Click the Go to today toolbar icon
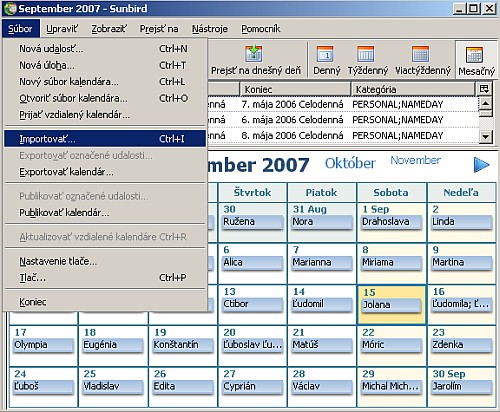This screenshot has width=500, height=412. tap(254, 54)
